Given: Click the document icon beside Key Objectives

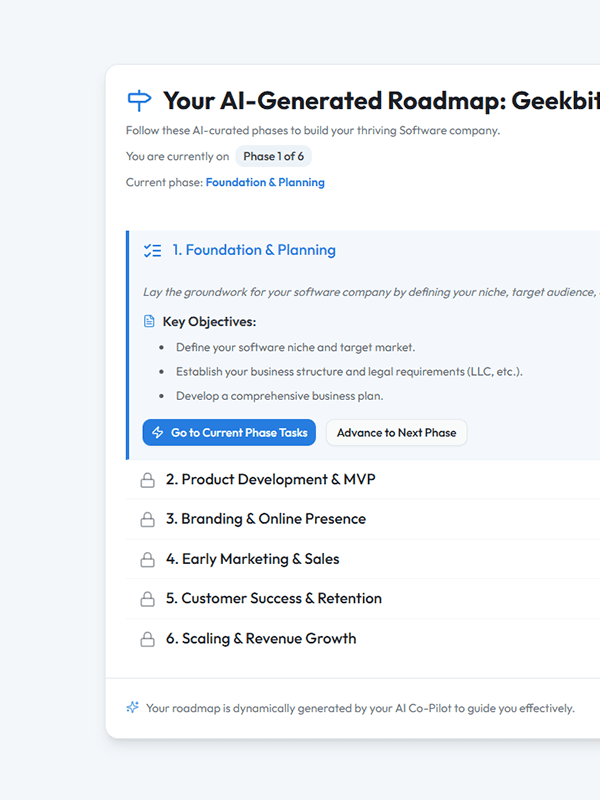Looking at the screenshot, I should (x=148, y=321).
